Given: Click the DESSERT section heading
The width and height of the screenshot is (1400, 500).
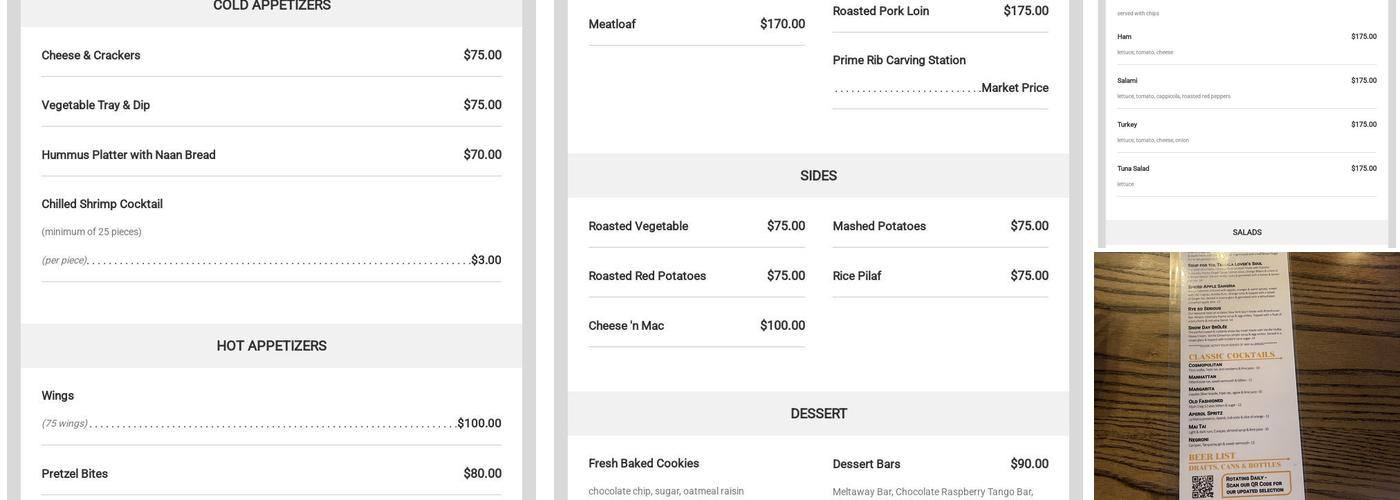Looking at the screenshot, I should (818, 414).
